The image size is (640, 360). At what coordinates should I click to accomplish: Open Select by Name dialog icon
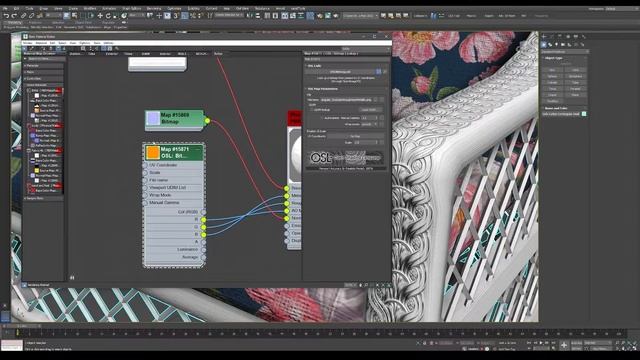[75, 16]
